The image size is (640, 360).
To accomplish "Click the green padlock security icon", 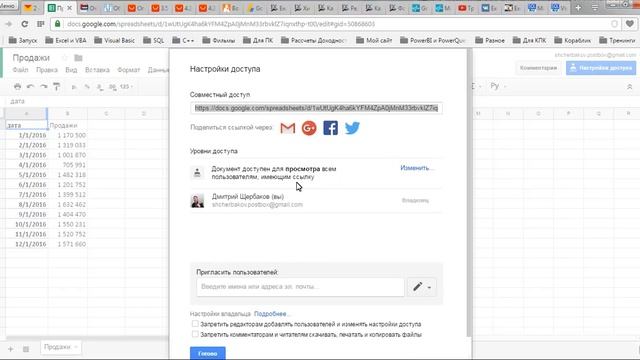I will click(x=58, y=24).
